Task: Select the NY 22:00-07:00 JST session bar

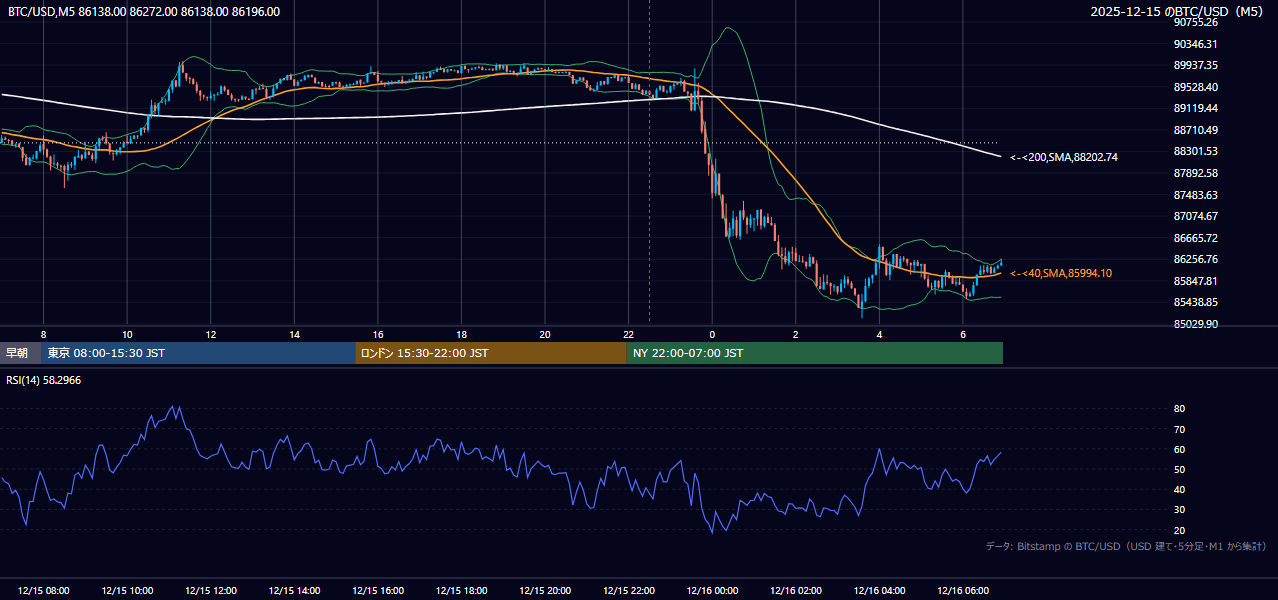Action: click(x=815, y=353)
